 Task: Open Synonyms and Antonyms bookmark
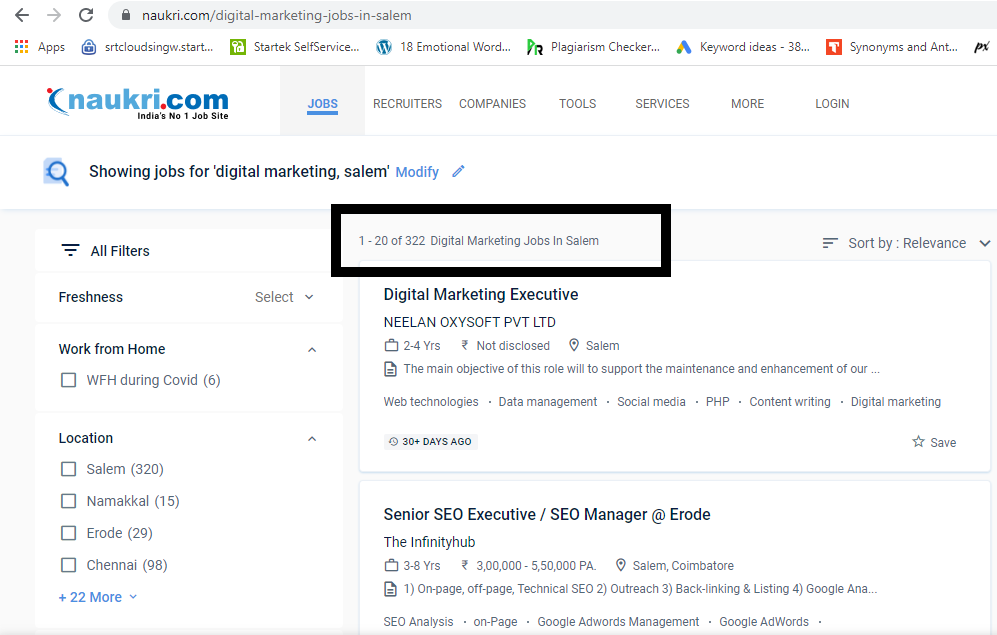pyautogui.click(x=891, y=46)
